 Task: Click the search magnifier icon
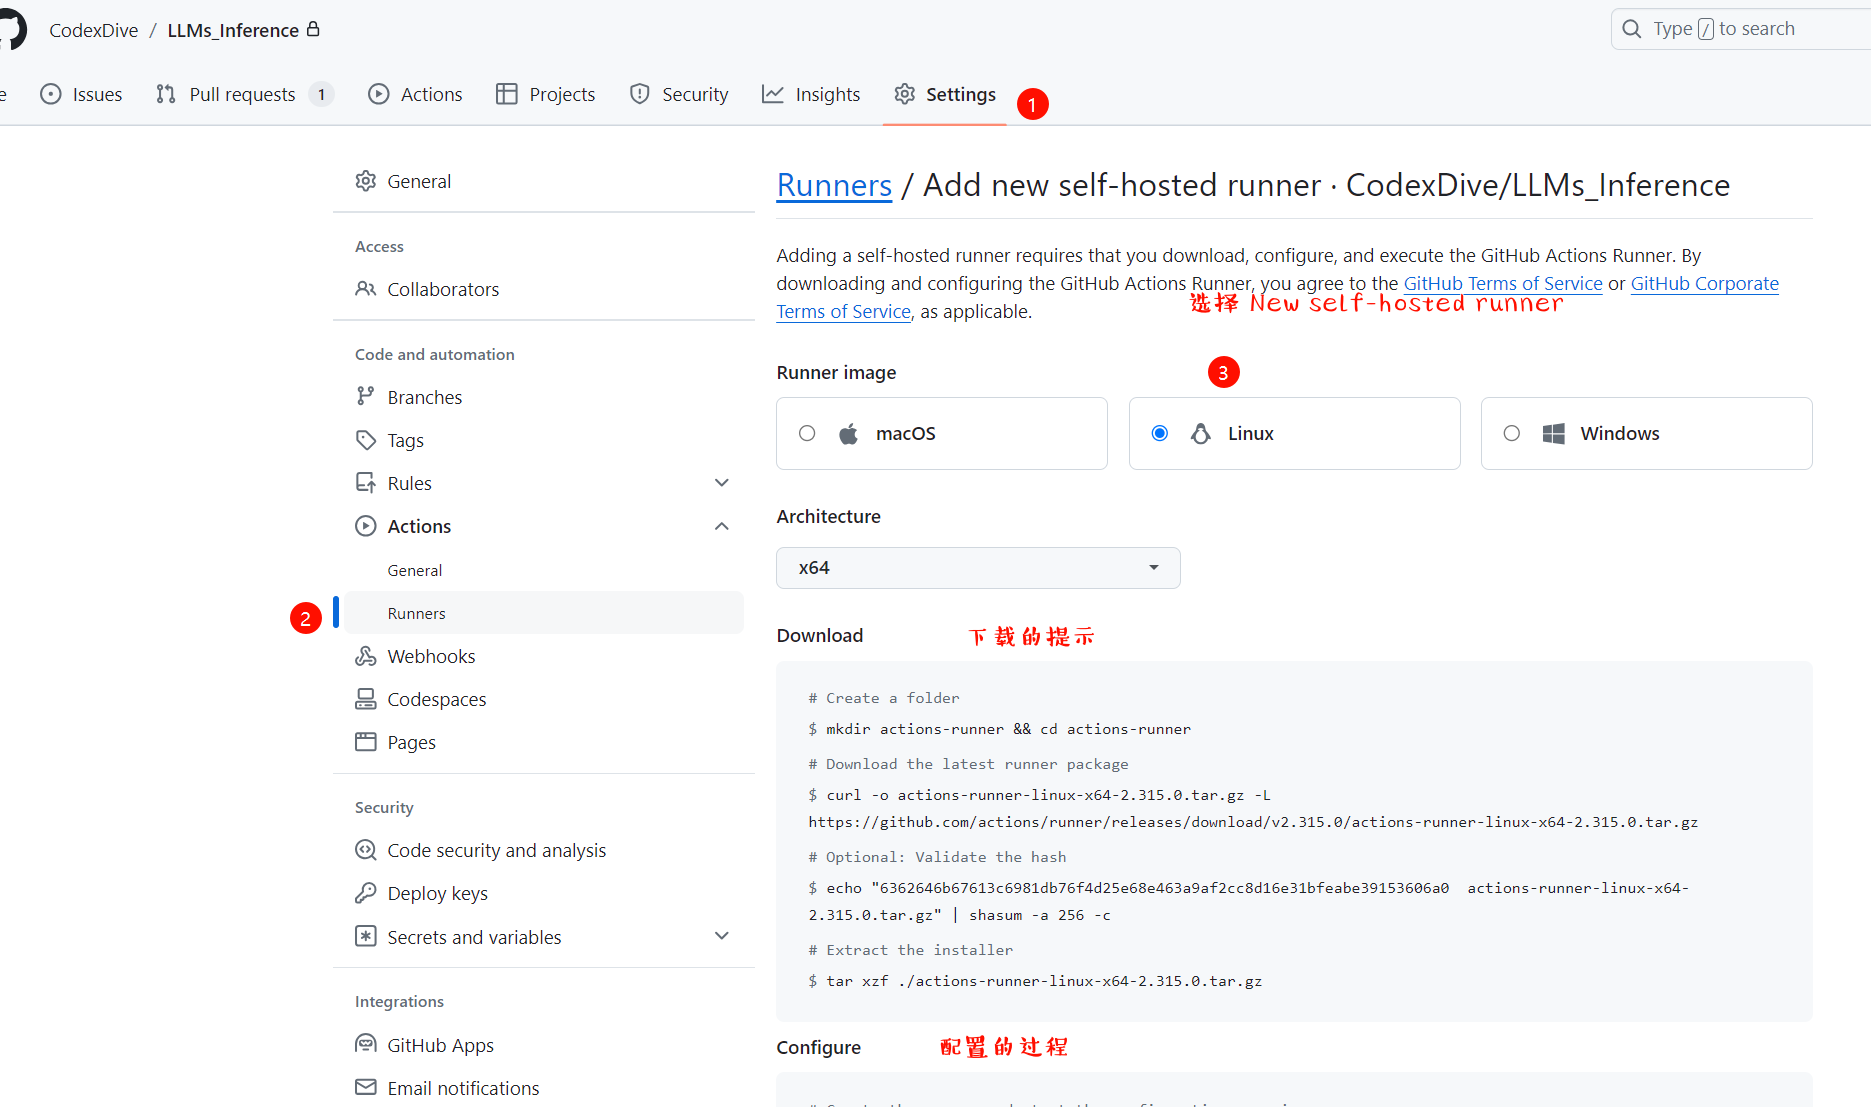point(1632,29)
